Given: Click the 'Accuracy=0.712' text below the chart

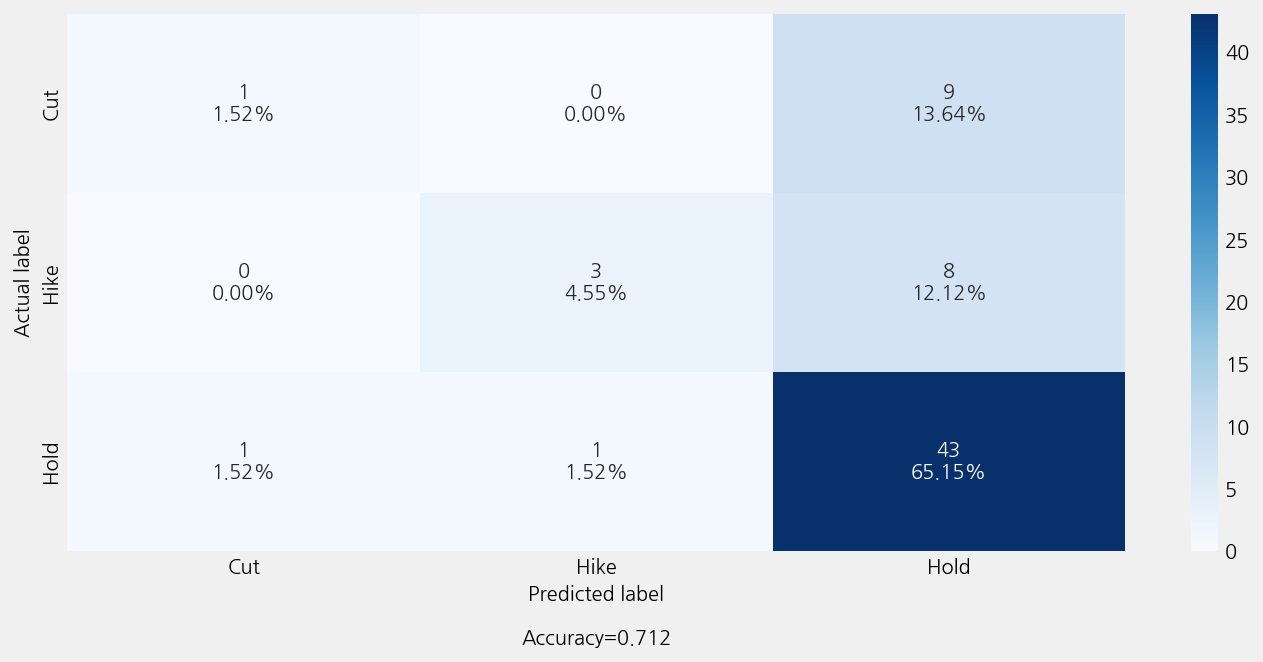Looking at the screenshot, I should (596, 638).
